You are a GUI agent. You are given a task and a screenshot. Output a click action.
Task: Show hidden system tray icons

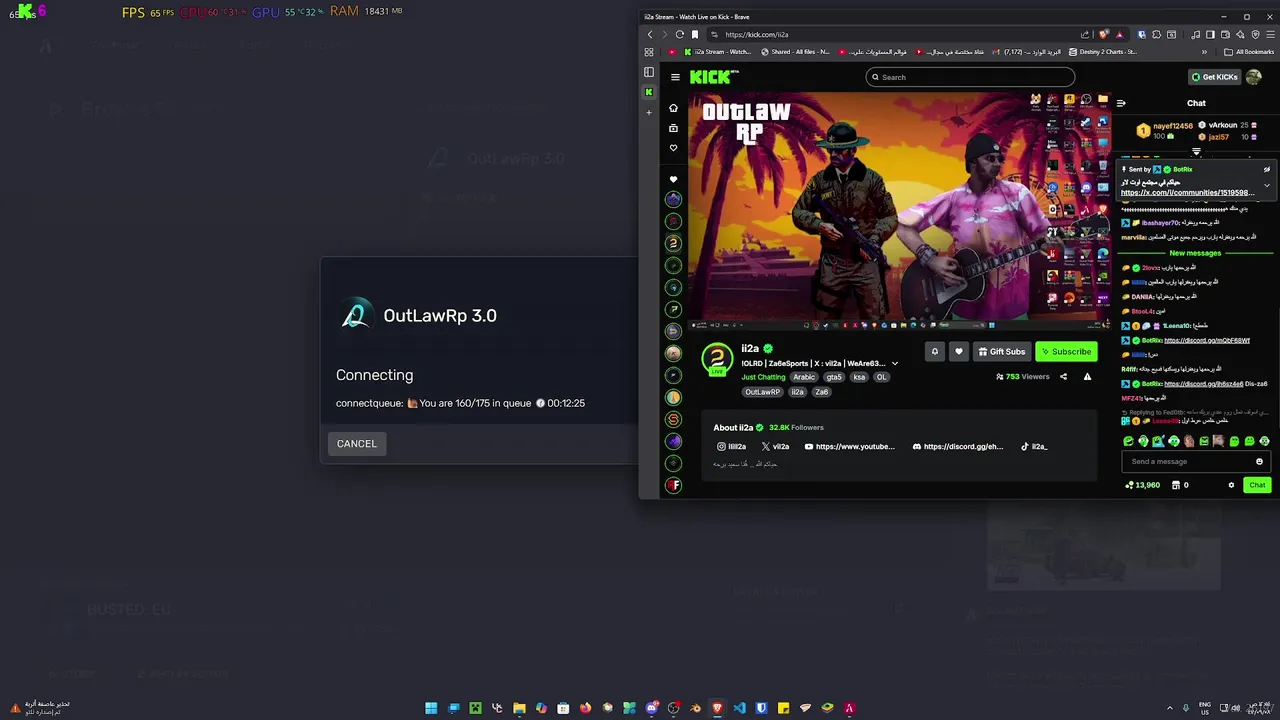click(1170, 708)
